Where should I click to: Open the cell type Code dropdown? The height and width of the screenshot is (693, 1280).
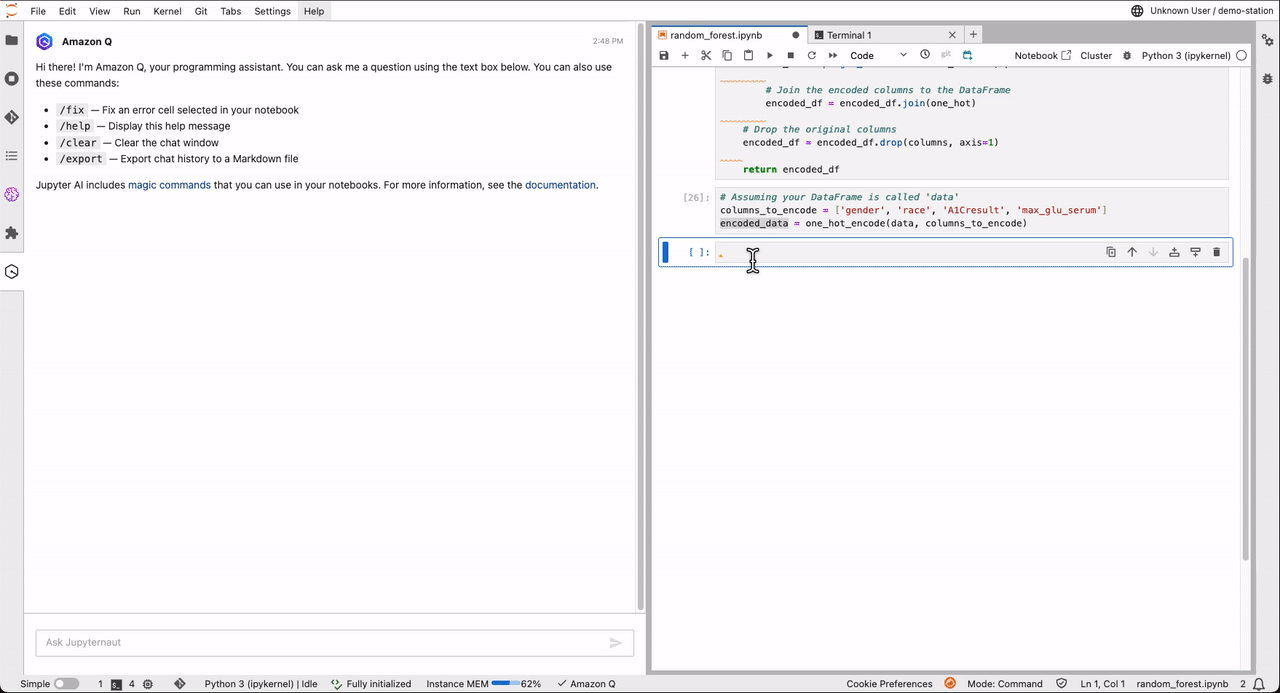[877, 56]
